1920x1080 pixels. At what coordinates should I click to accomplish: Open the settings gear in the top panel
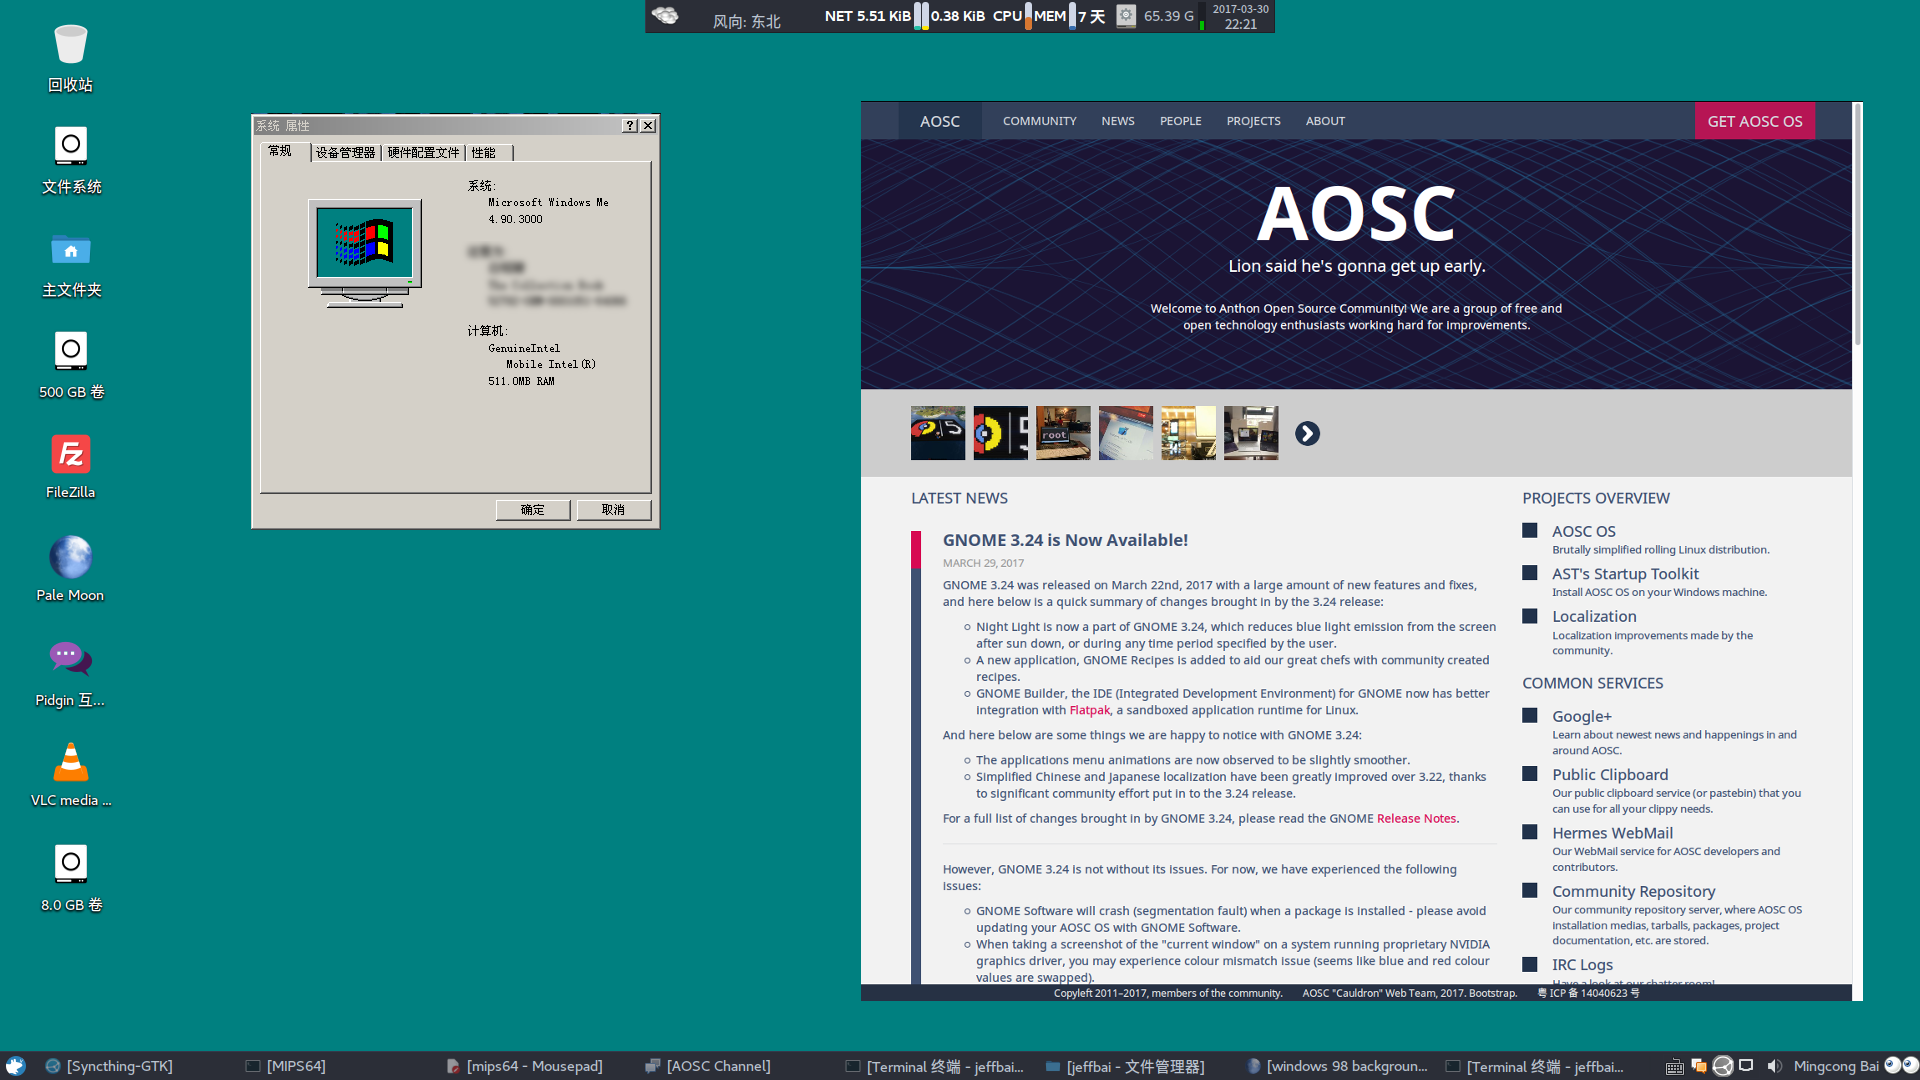pyautogui.click(x=1126, y=16)
